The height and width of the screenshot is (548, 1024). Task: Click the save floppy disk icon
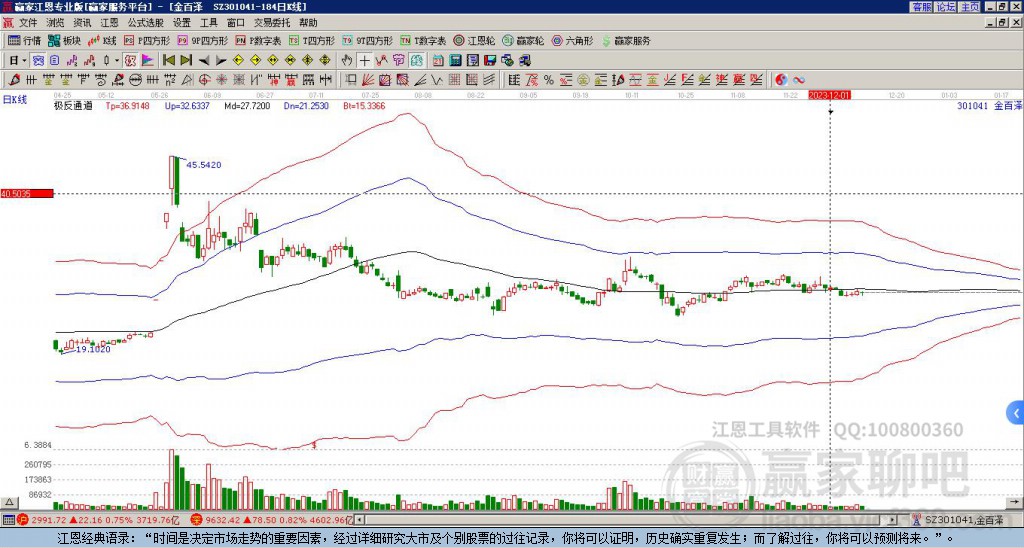click(x=490, y=61)
